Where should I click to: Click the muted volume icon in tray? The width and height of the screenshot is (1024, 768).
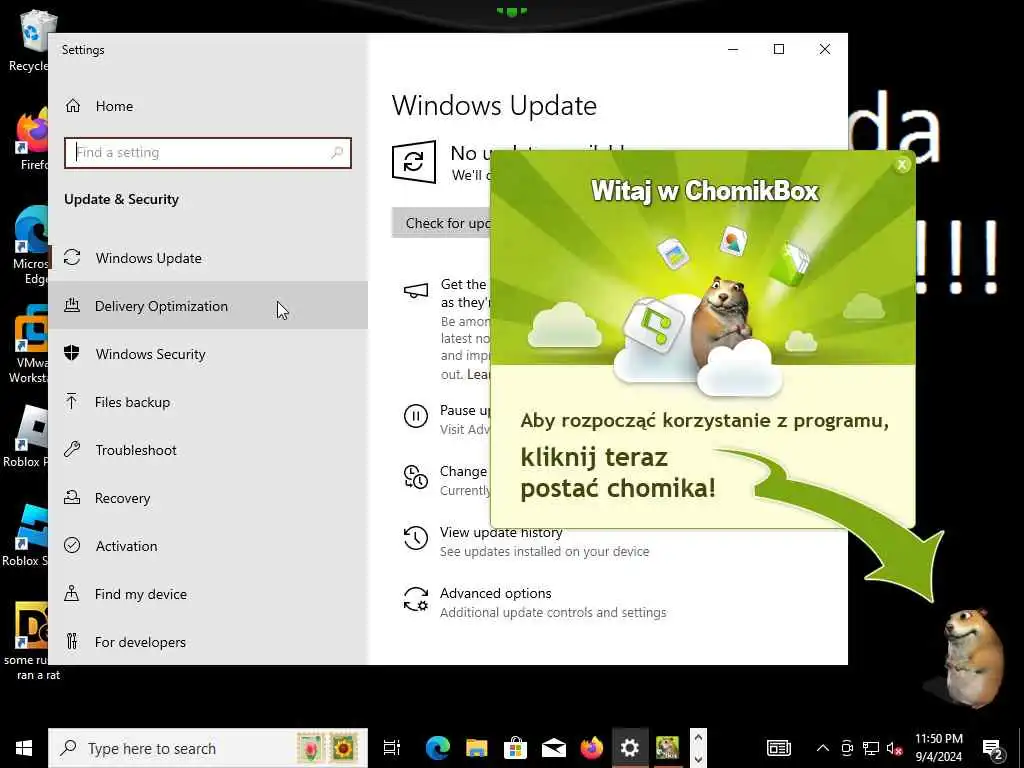pos(894,748)
